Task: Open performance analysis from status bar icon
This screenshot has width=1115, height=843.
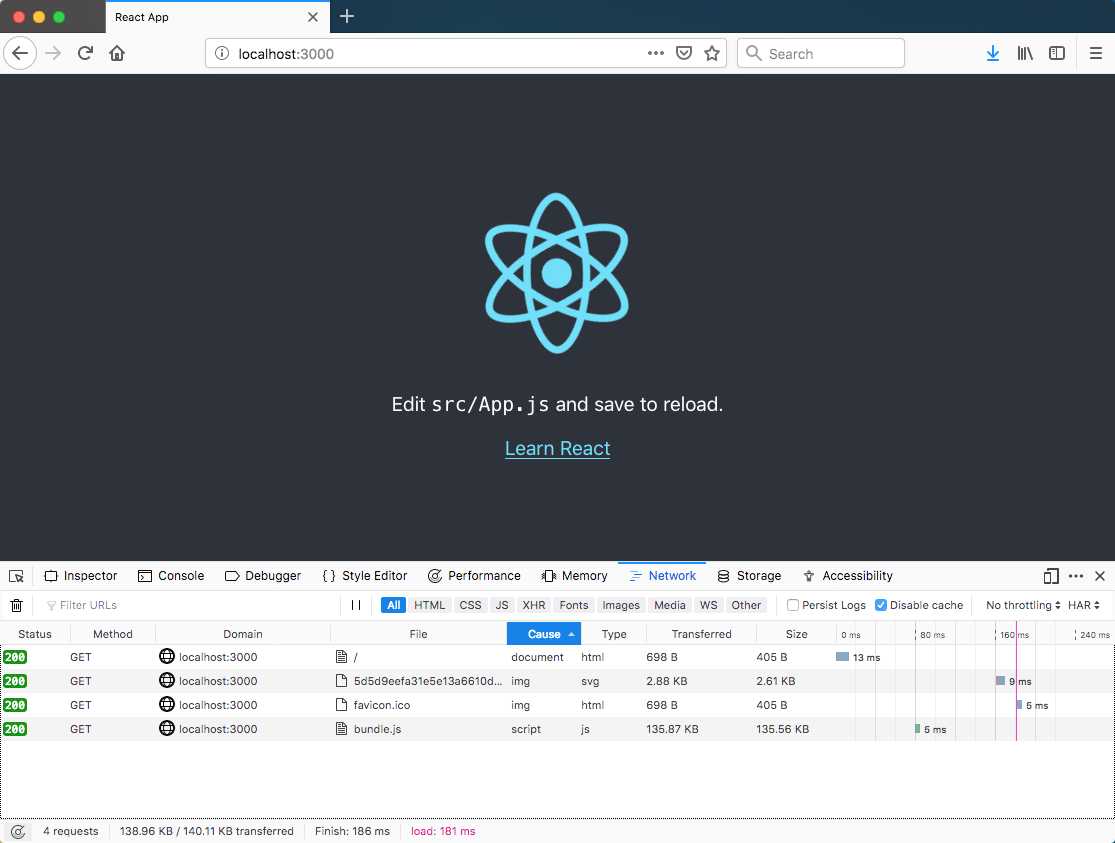Action: 18,831
